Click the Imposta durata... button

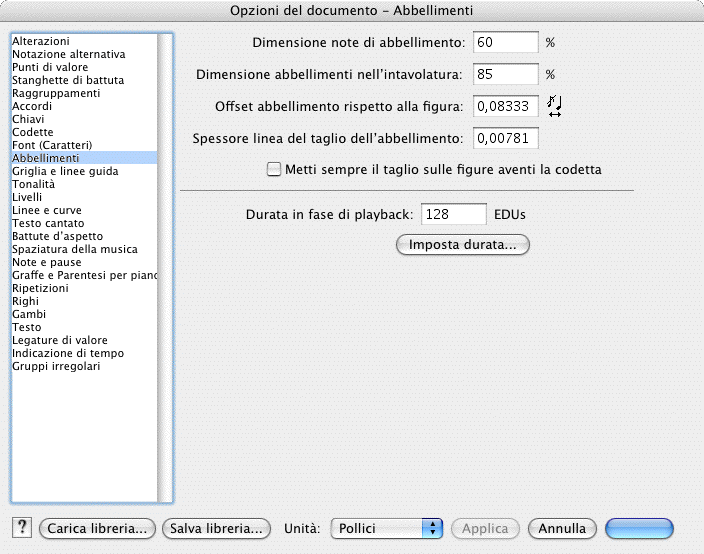pyautogui.click(x=463, y=245)
